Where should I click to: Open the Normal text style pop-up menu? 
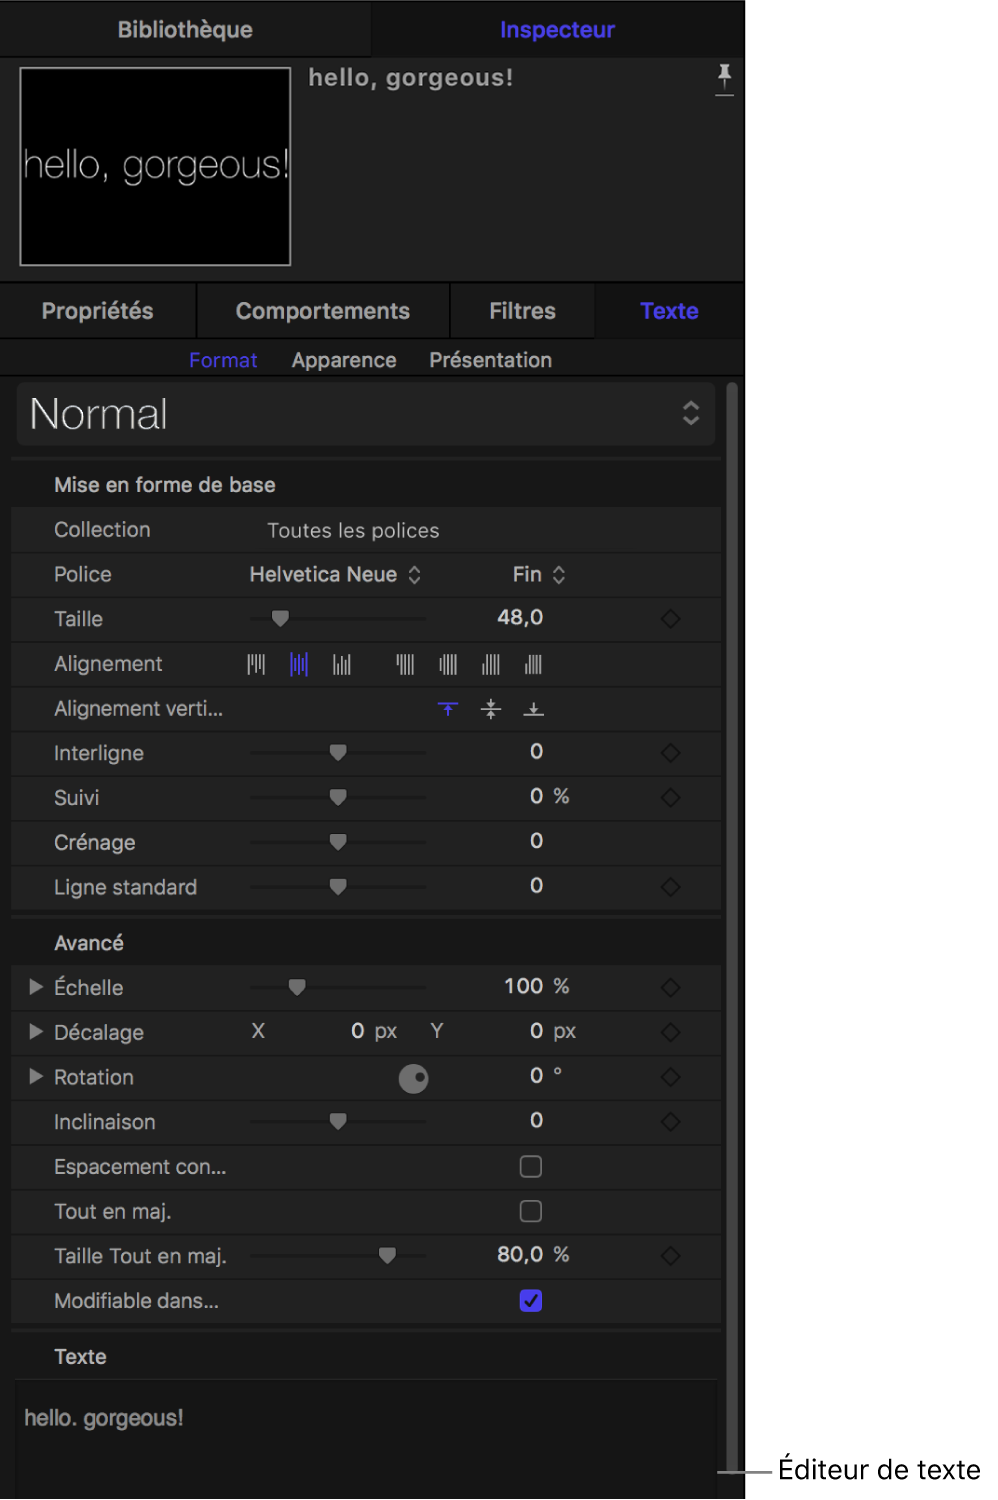[x=365, y=414]
